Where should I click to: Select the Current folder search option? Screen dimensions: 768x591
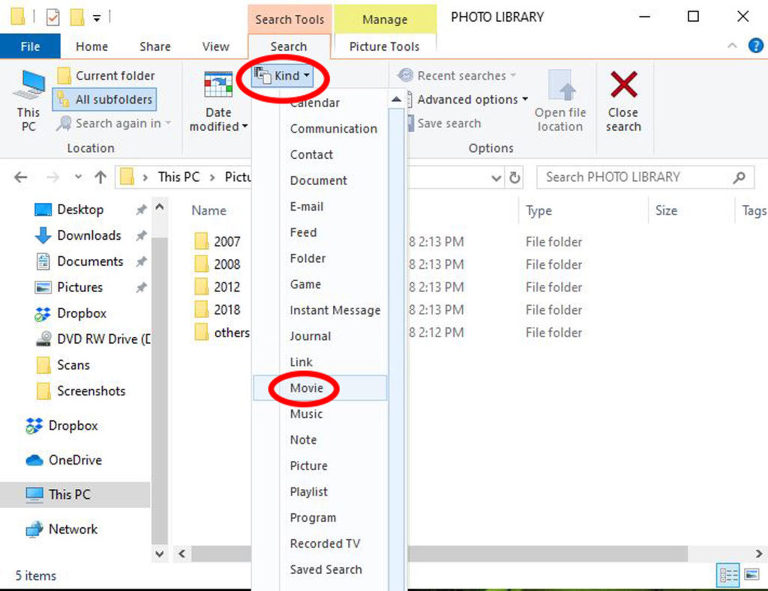tap(106, 76)
